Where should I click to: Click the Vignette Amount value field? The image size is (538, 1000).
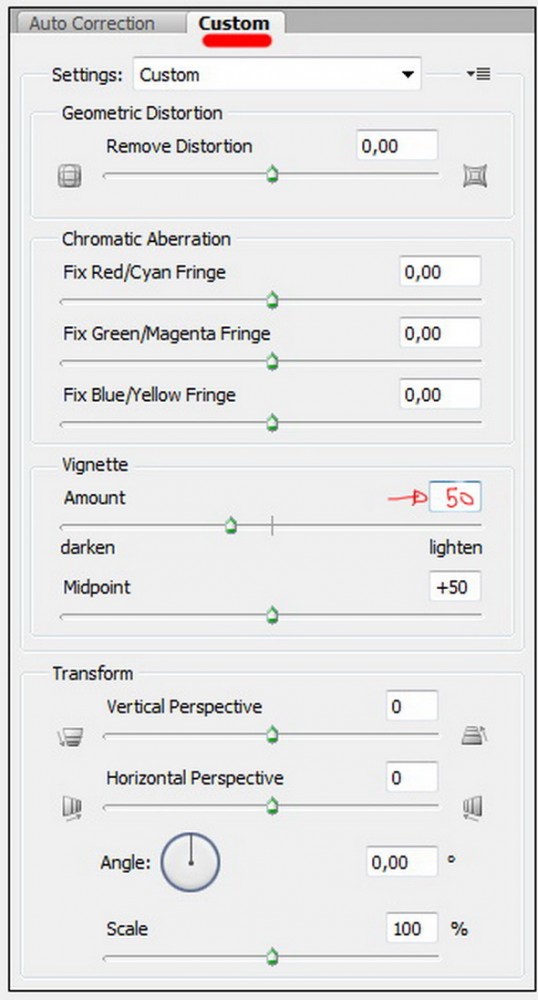(455, 497)
